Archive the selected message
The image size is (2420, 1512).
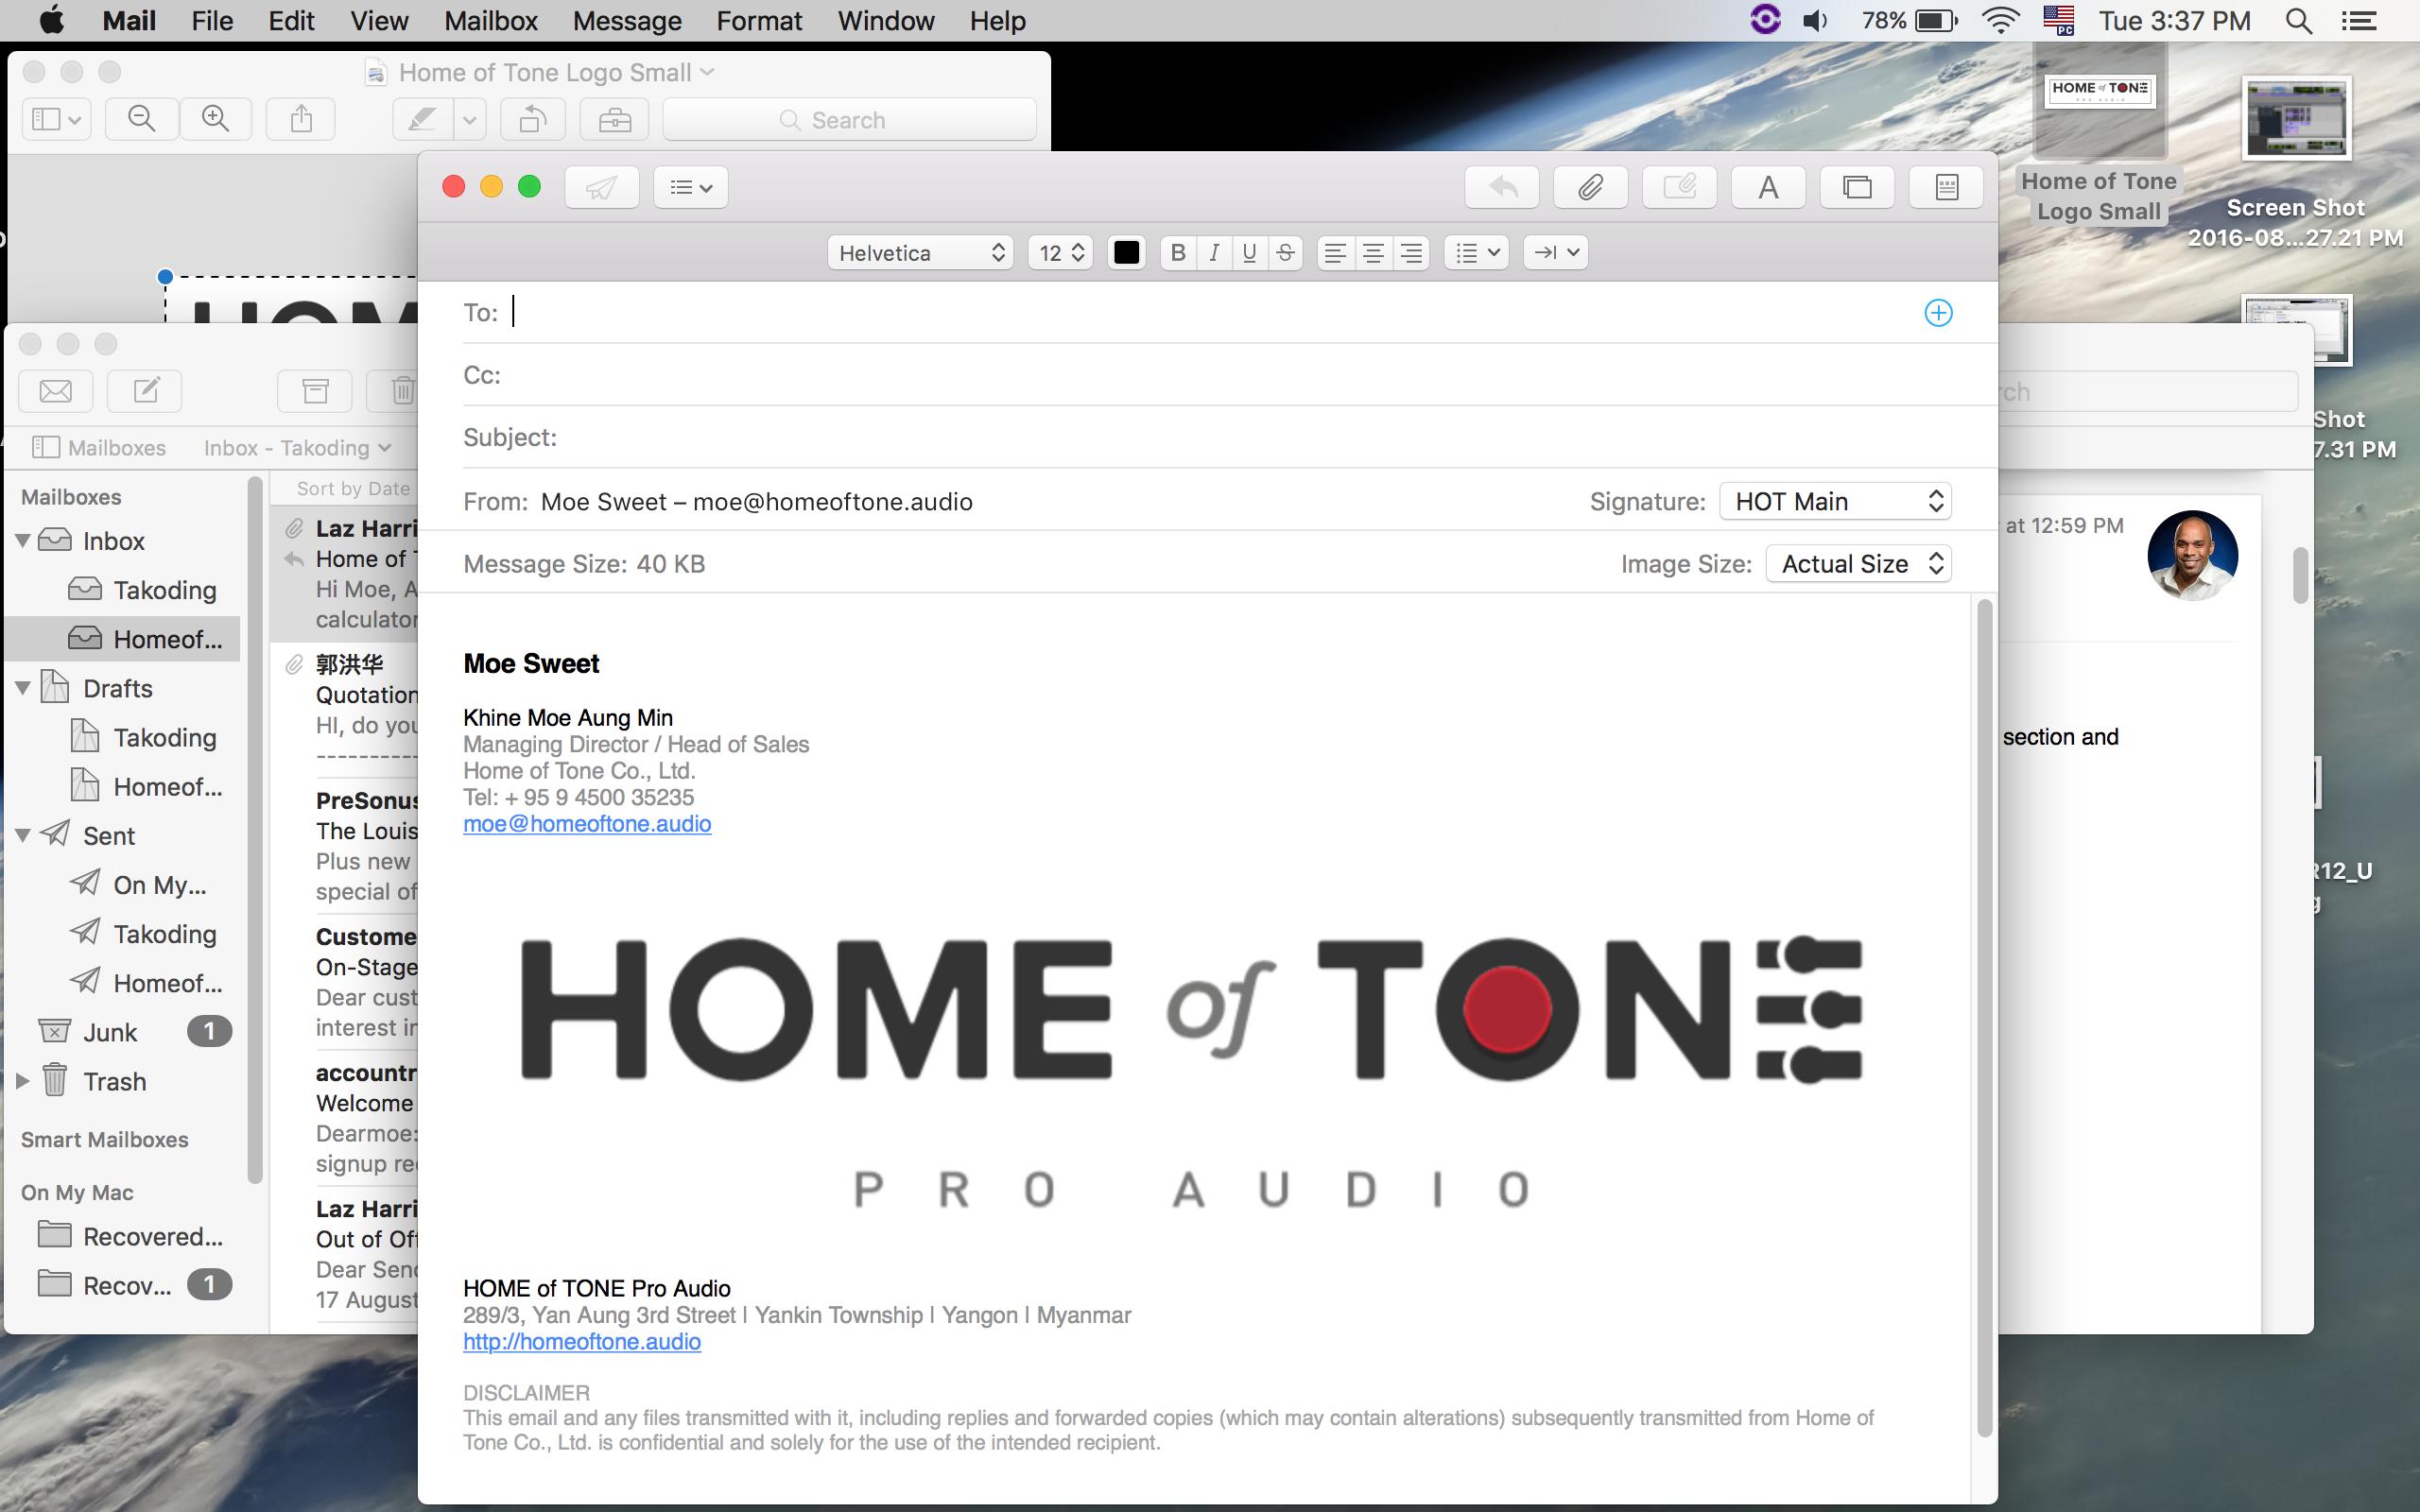pos(314,390)
